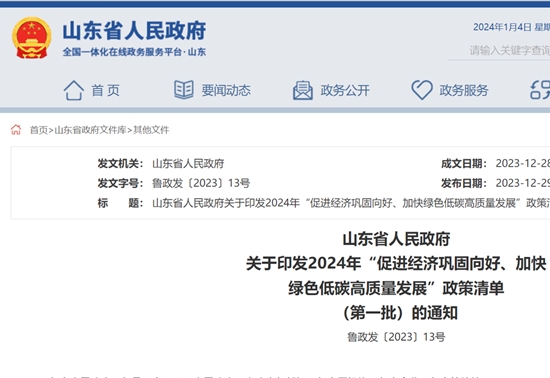Screen dimensions: 550x378
Task: Click the 发文机关 label
Action: 120,163
